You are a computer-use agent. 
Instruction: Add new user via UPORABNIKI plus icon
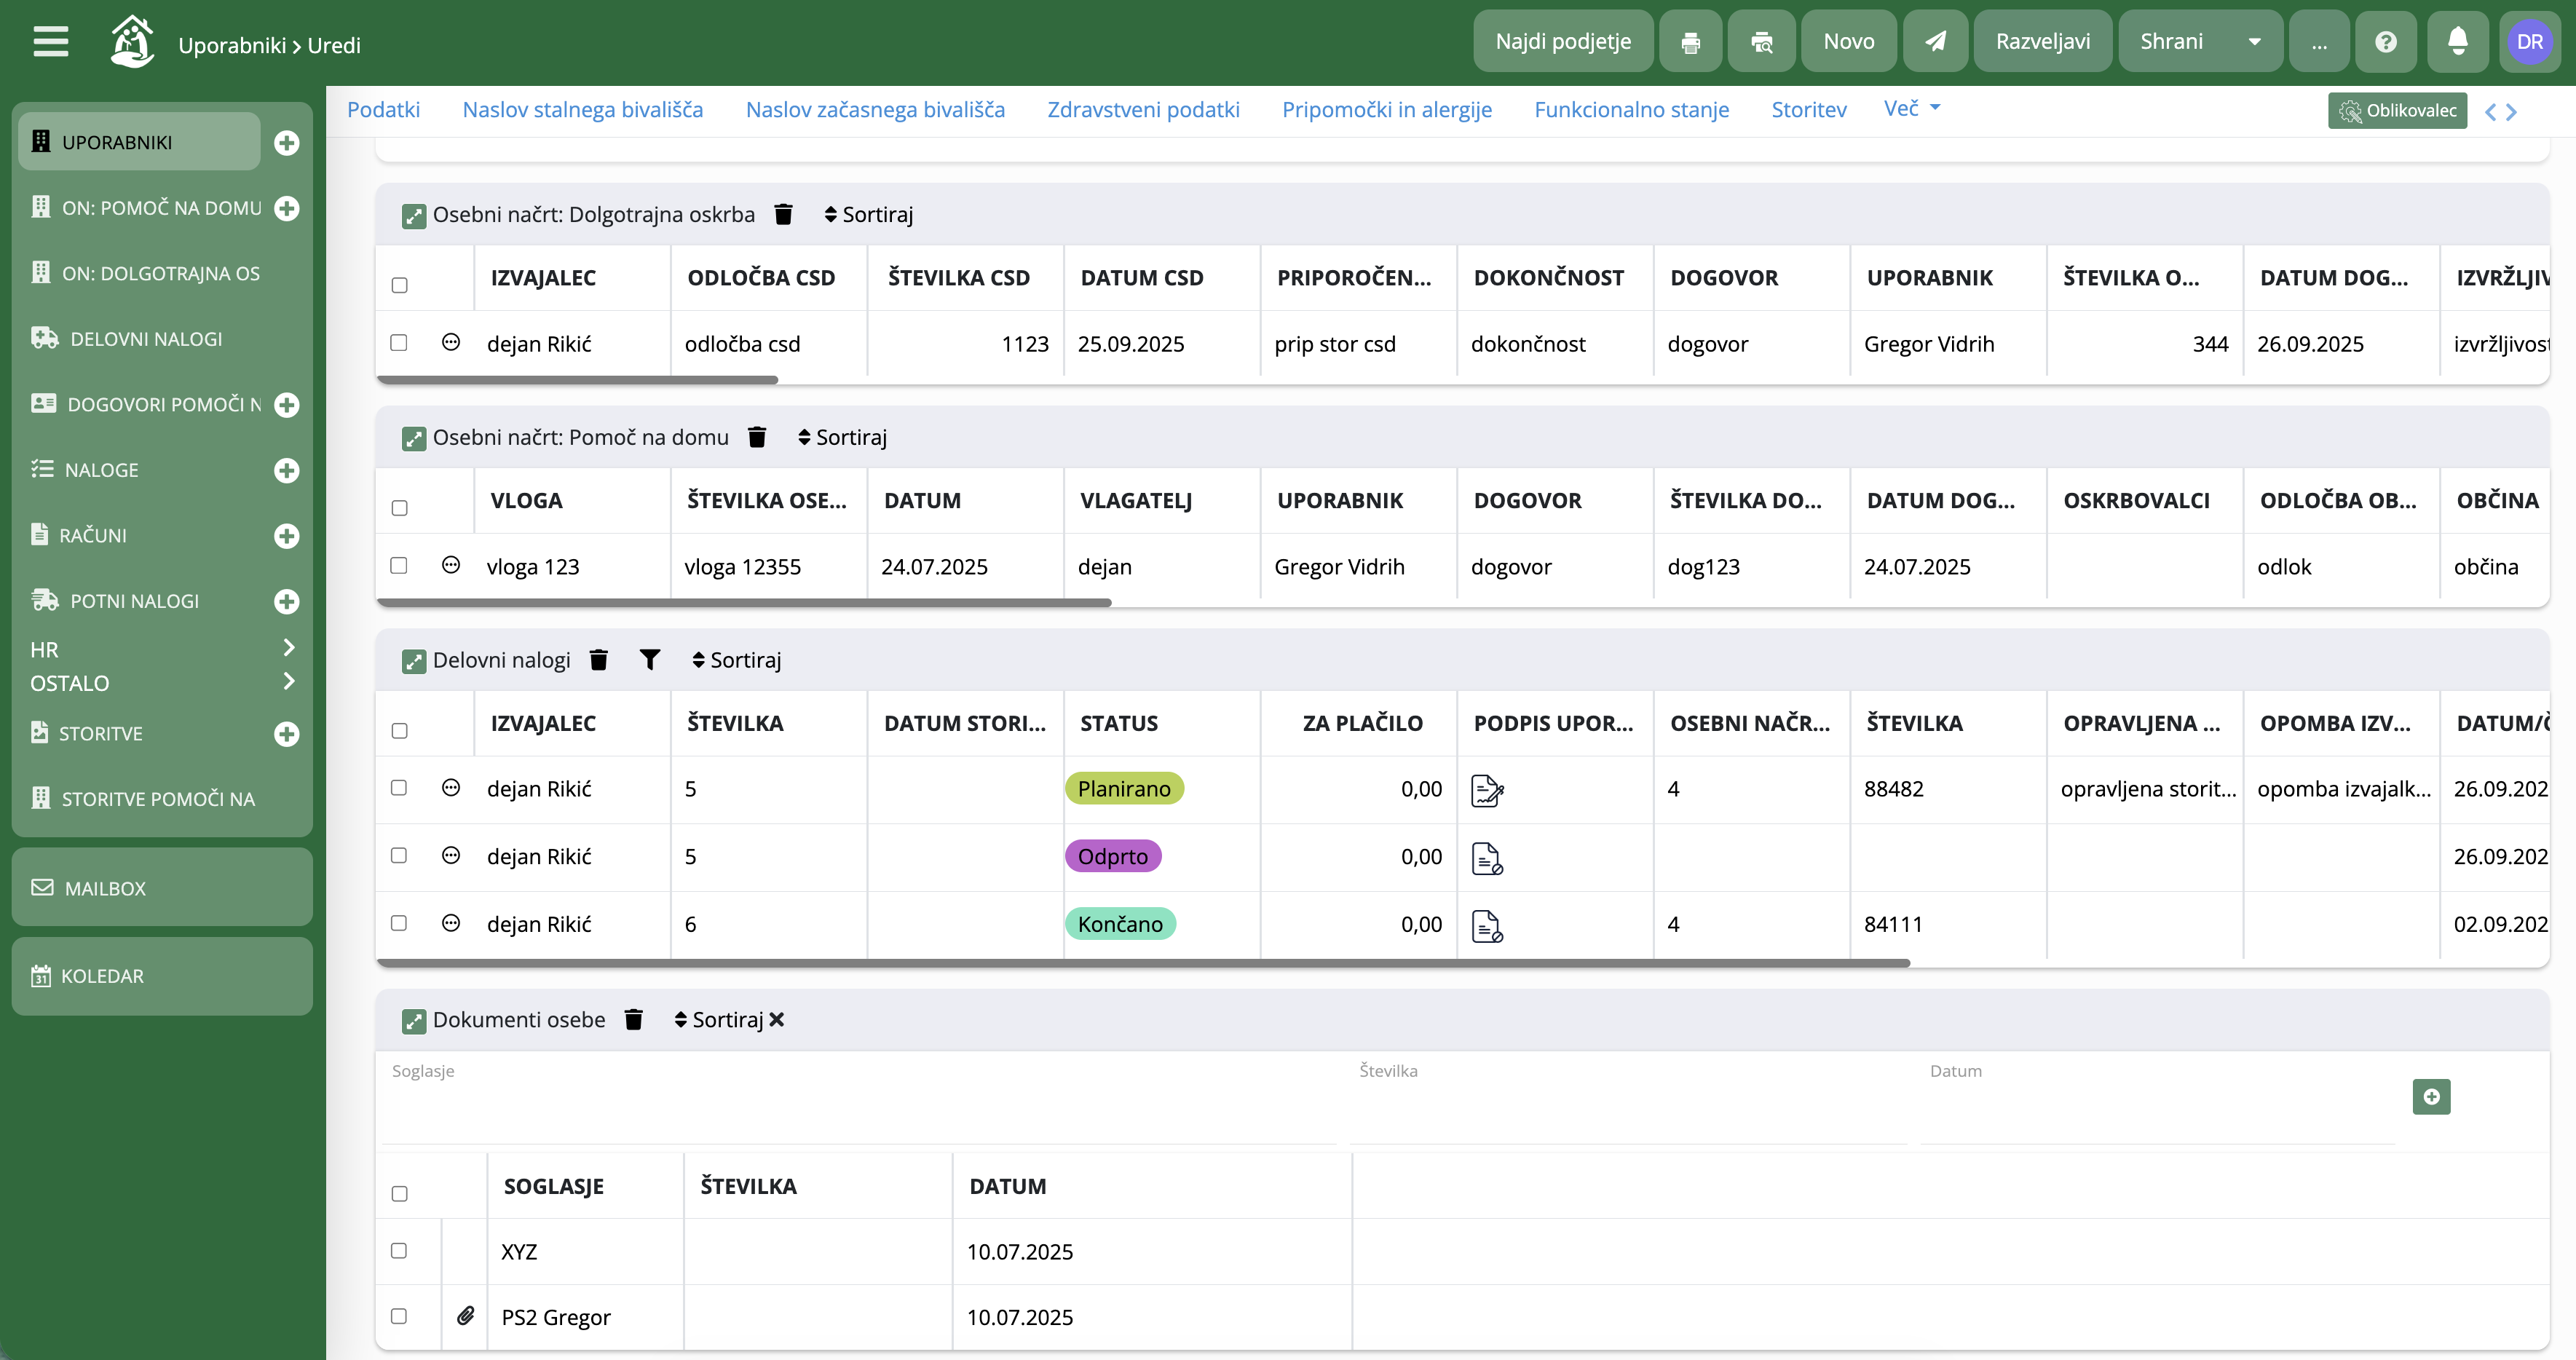[287, 143]
